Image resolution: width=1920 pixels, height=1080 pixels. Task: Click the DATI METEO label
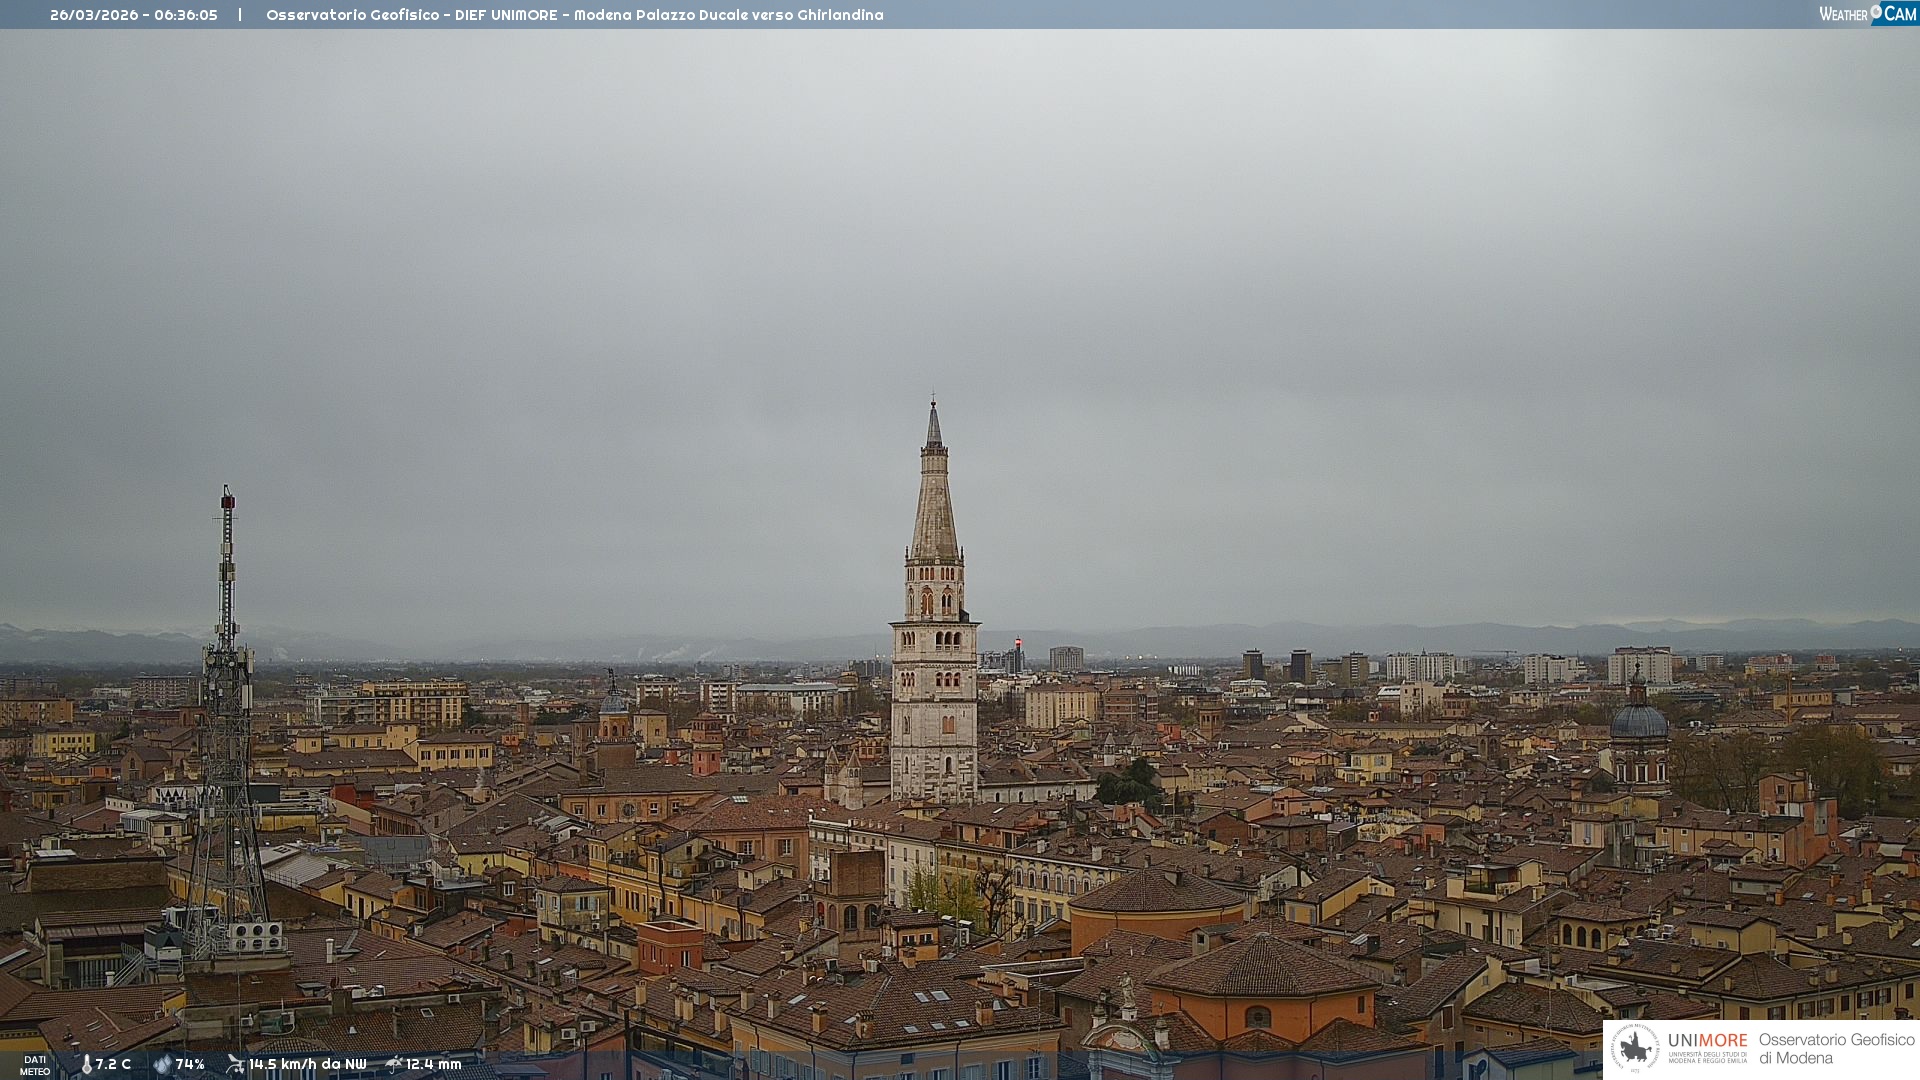[x=35, y=1065]
